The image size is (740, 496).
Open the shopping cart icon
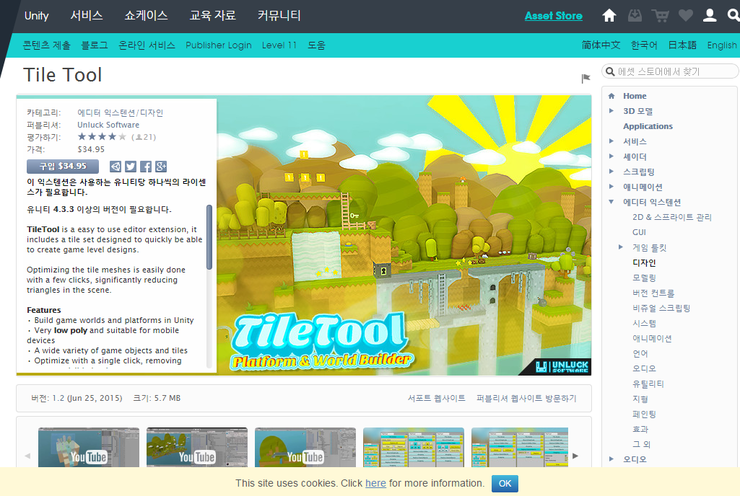(660, 16)
